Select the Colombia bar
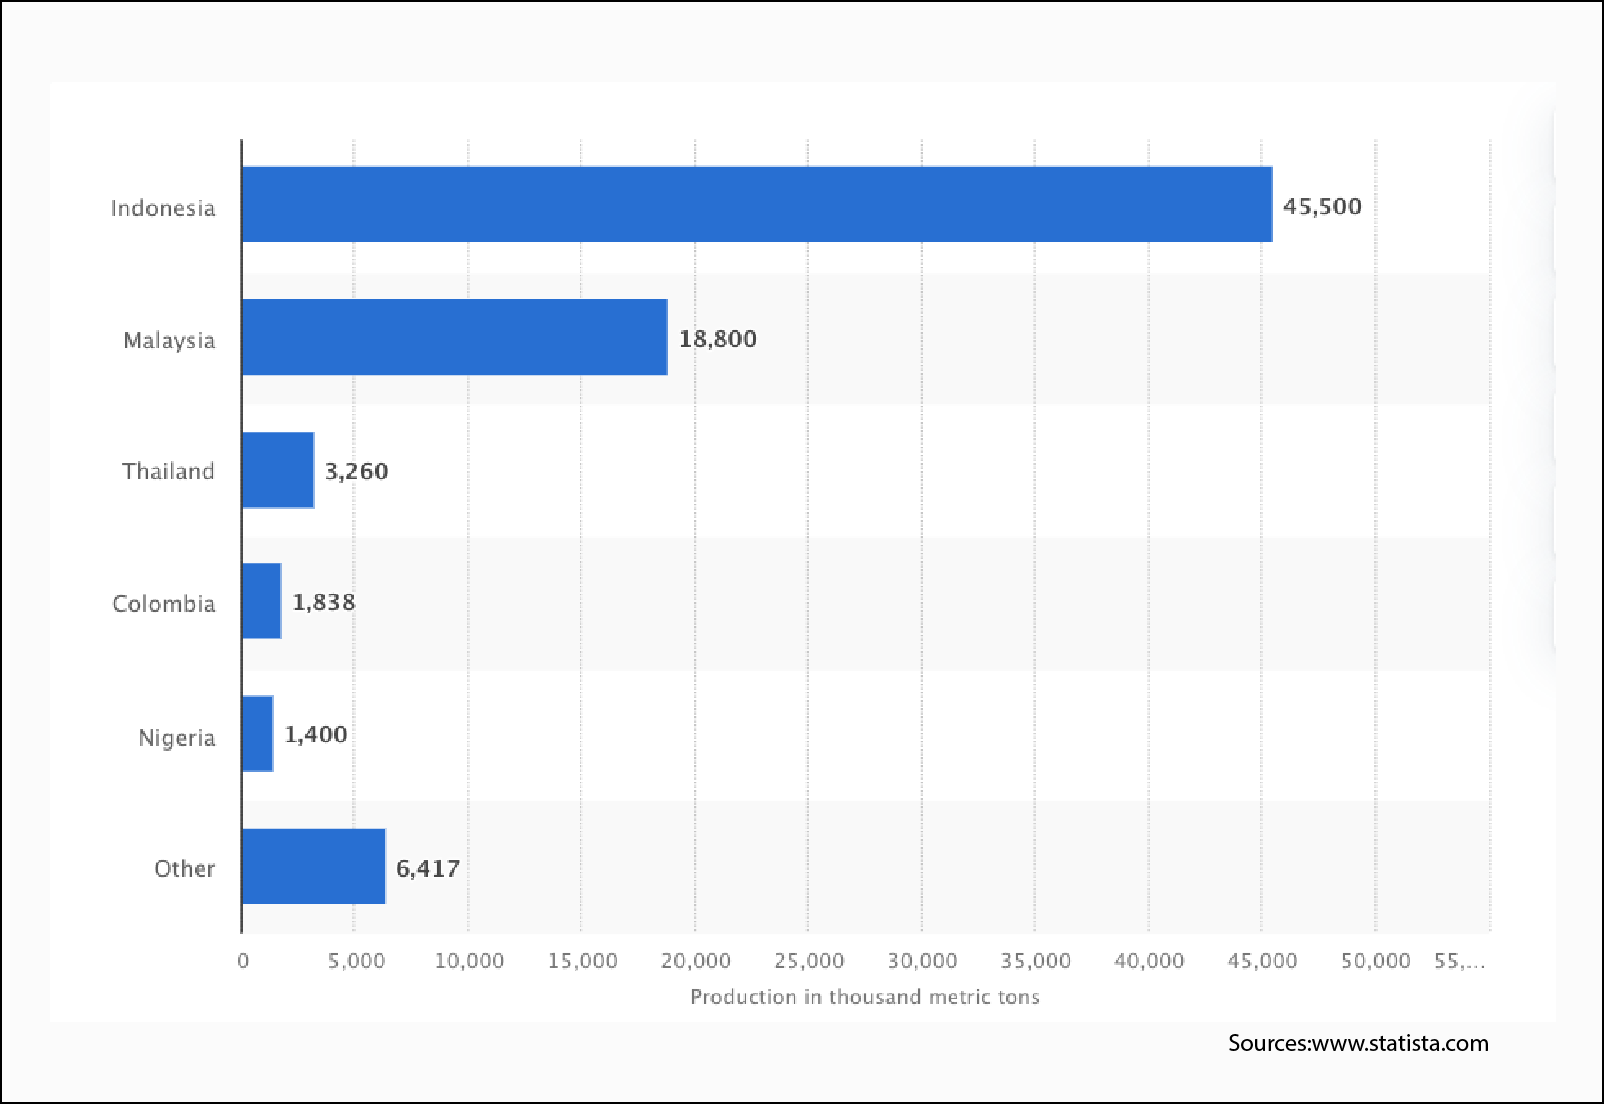Screen dimensions: 1604x1104 (x=261, y=601)
